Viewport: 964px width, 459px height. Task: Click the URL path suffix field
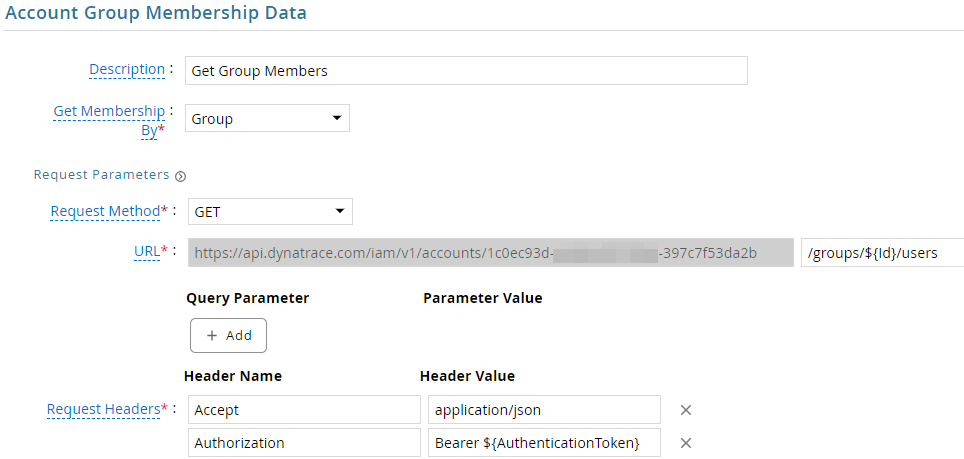(882, 253)
